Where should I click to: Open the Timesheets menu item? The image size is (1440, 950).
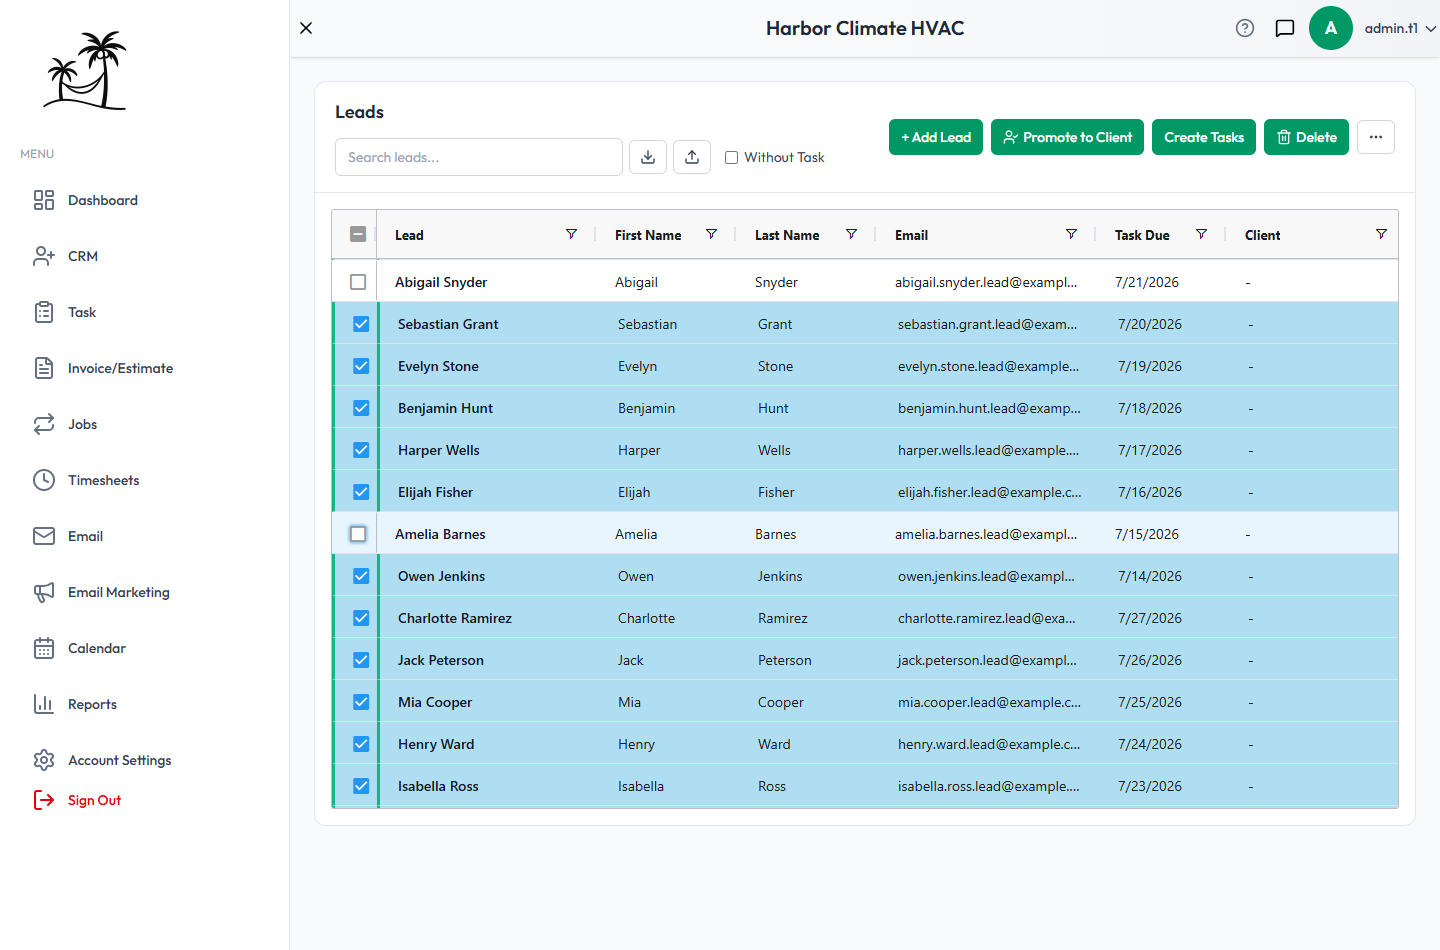click(x=104, y=480)
